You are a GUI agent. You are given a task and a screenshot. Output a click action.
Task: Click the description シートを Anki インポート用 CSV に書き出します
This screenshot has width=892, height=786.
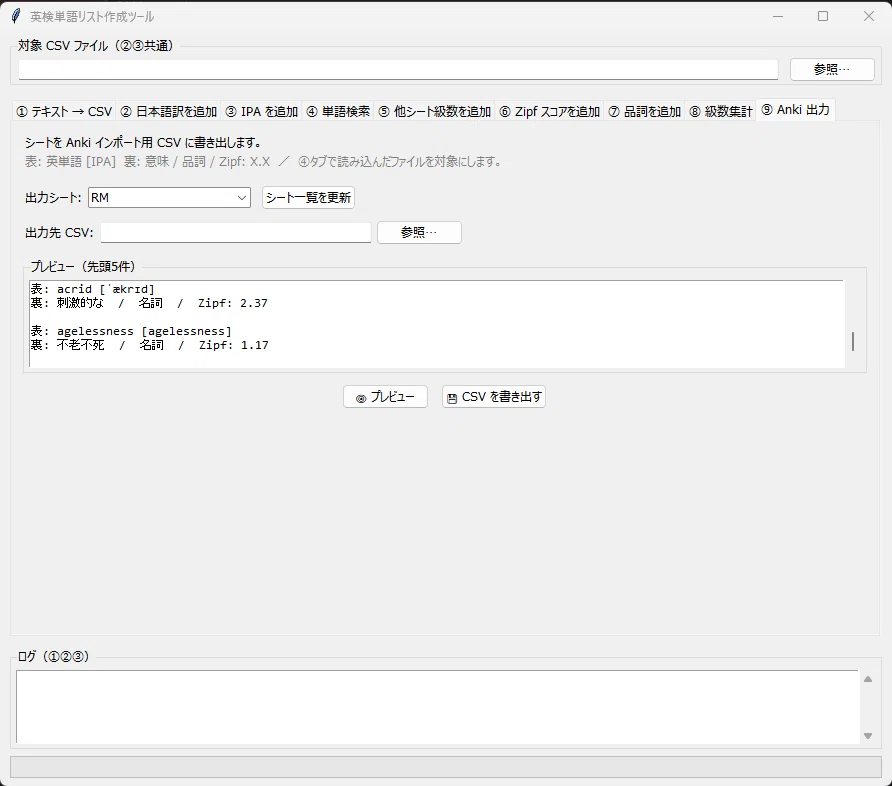(x=143, y=143)
